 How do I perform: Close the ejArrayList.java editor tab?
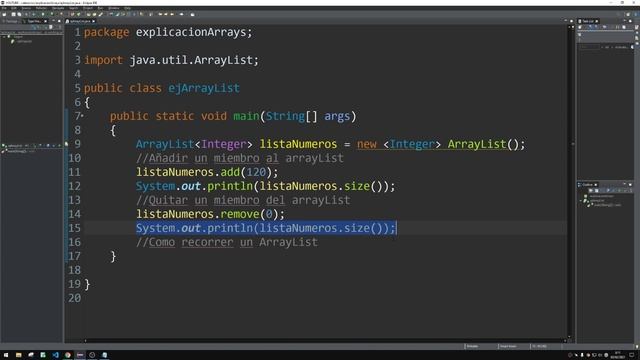click(x=93, y=21)
